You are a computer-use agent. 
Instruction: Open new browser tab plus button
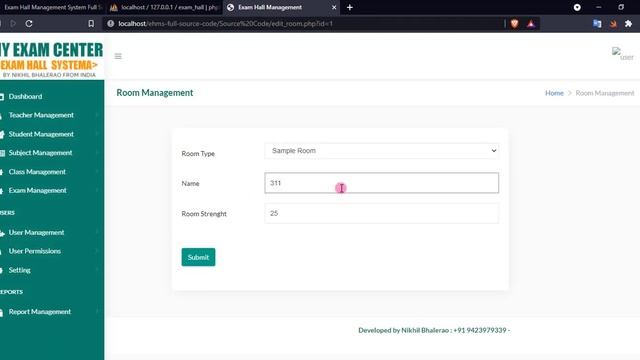pos(350,7)
